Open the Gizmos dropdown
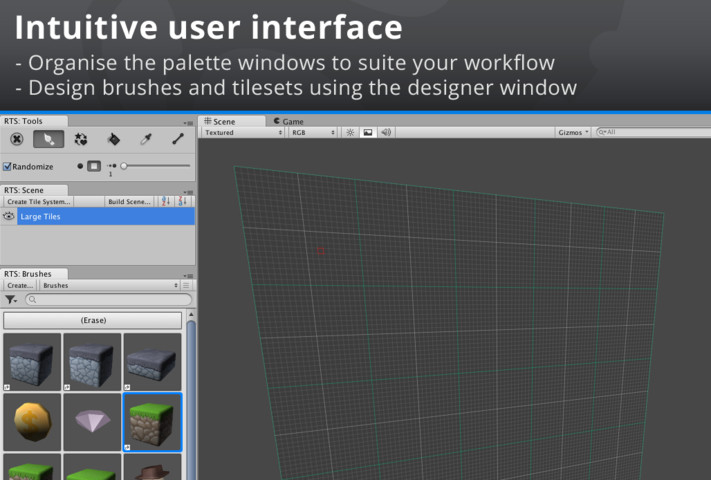 [x=573, y=132]
